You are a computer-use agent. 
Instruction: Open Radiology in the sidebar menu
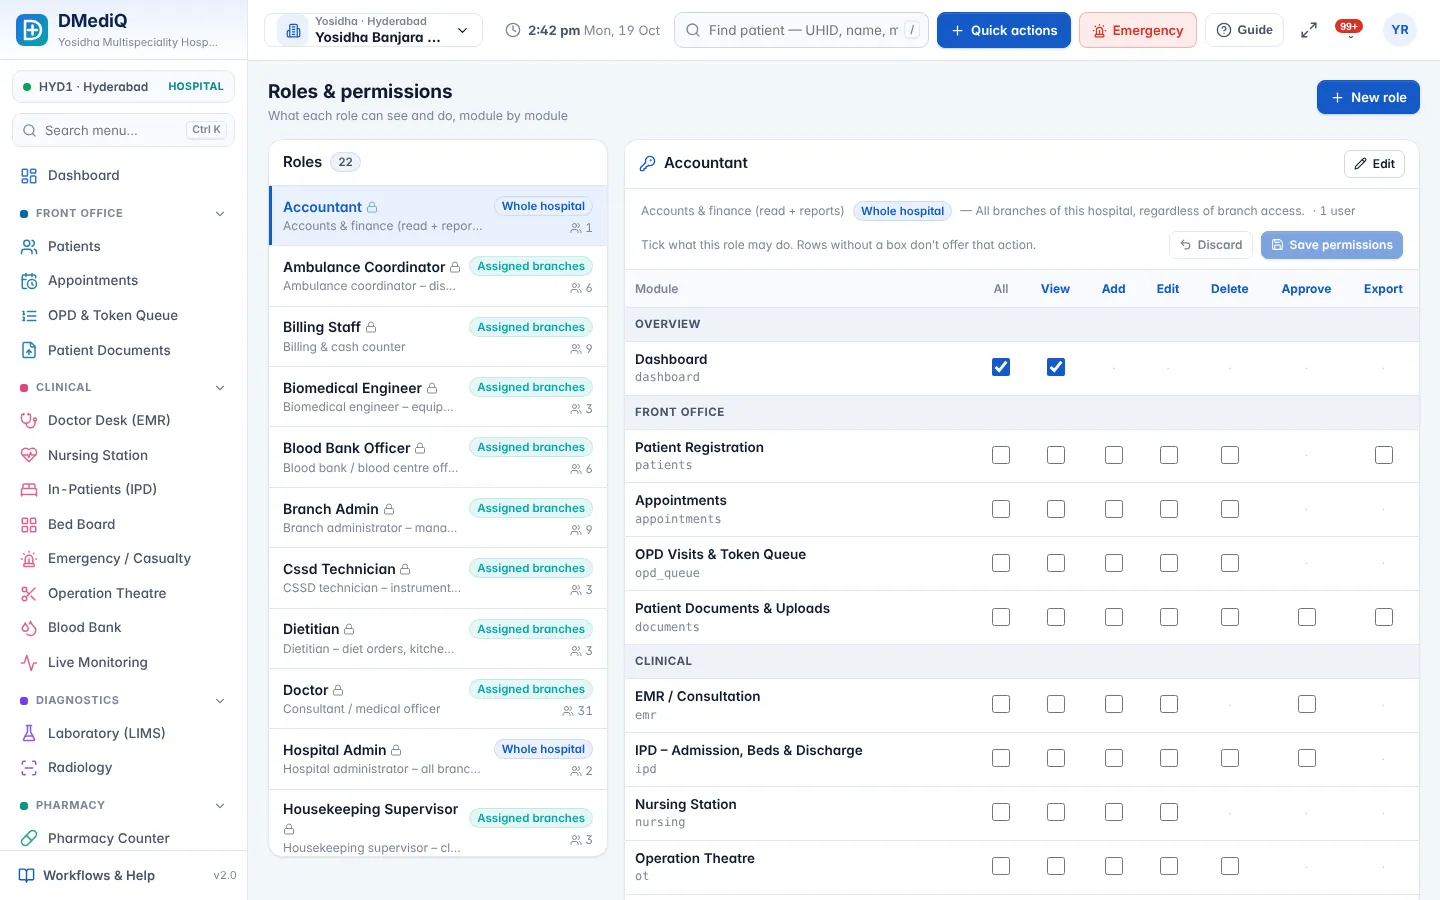[123, 768]
